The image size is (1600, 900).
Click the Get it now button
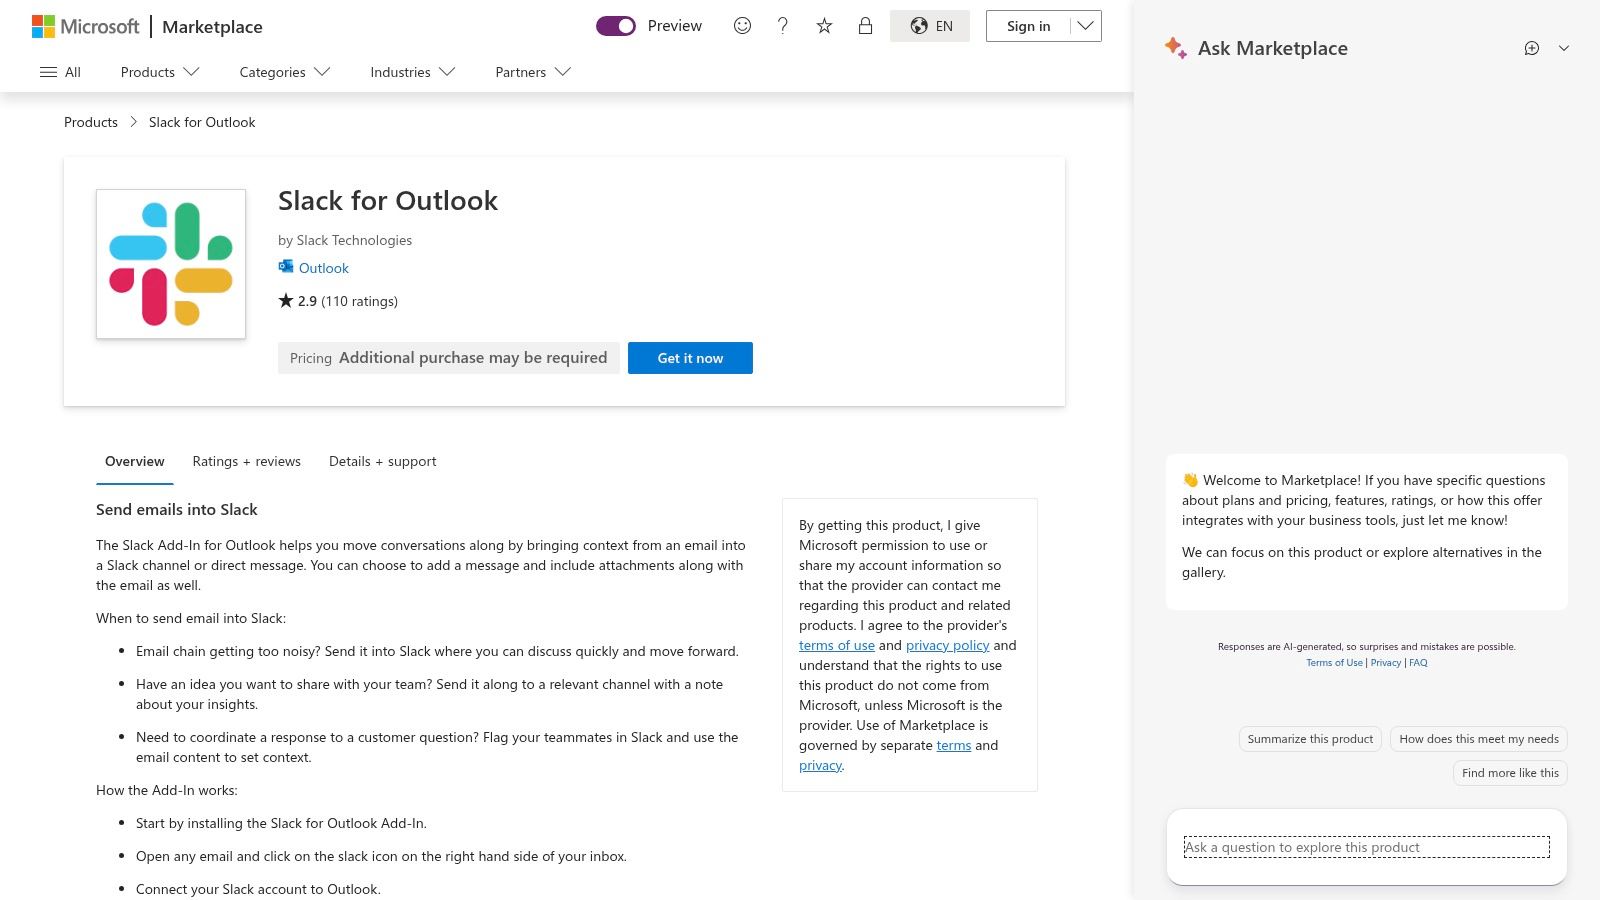690,358
